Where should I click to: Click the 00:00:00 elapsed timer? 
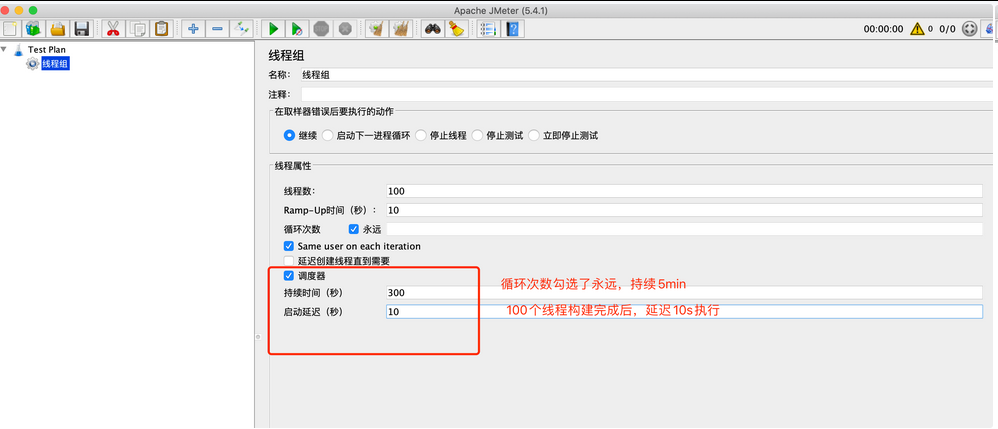pos(883,29)
